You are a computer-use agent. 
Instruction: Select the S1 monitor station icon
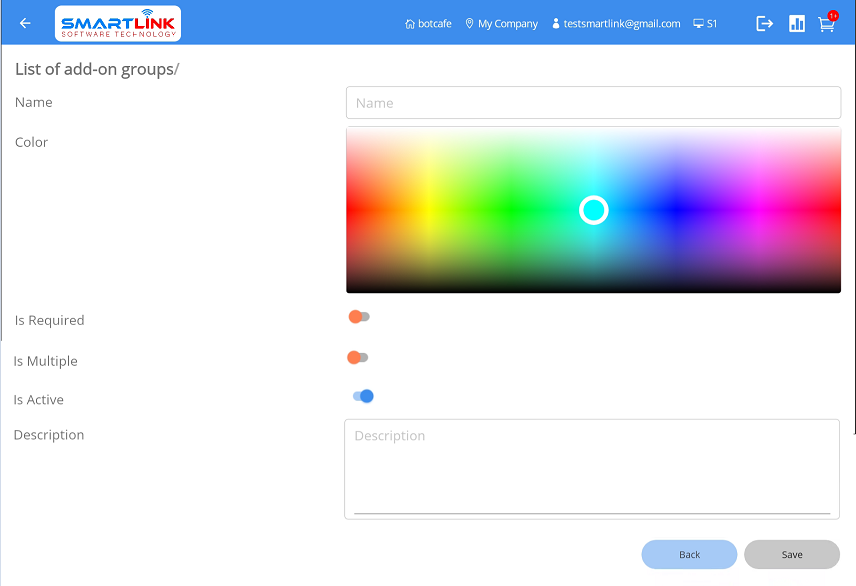point(699,24)
